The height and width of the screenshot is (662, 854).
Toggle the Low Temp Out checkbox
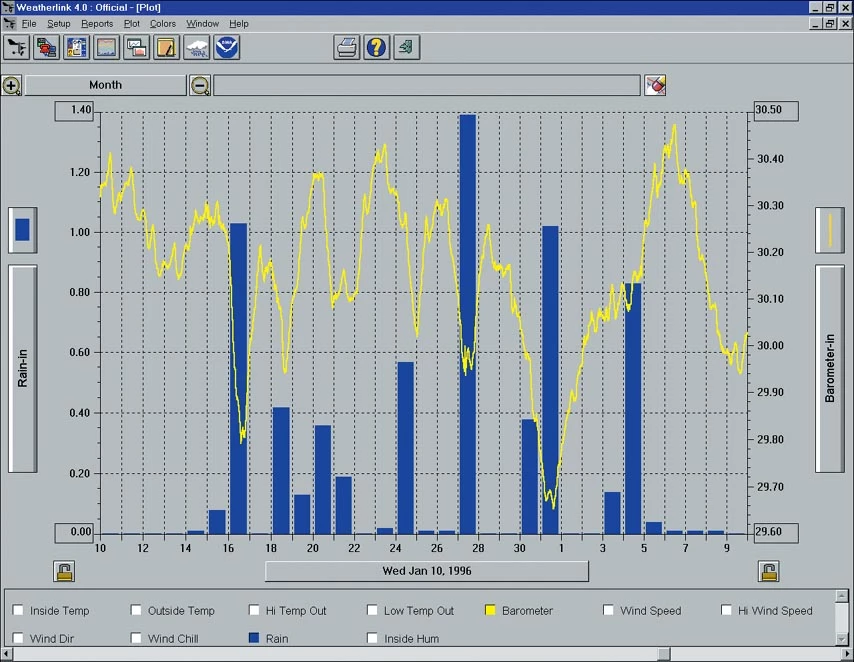click(x=372, y=610)
